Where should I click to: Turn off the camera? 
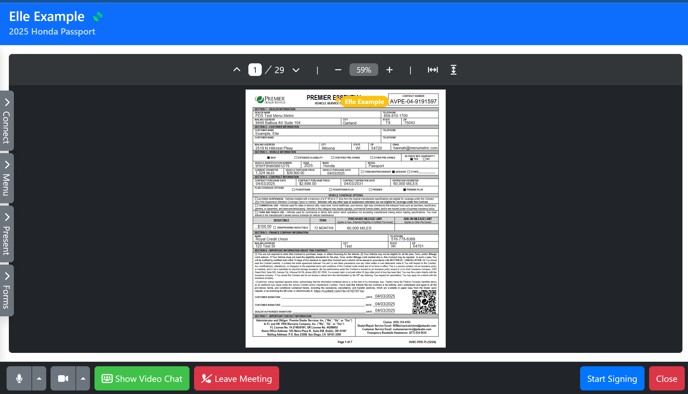(63, 379)
